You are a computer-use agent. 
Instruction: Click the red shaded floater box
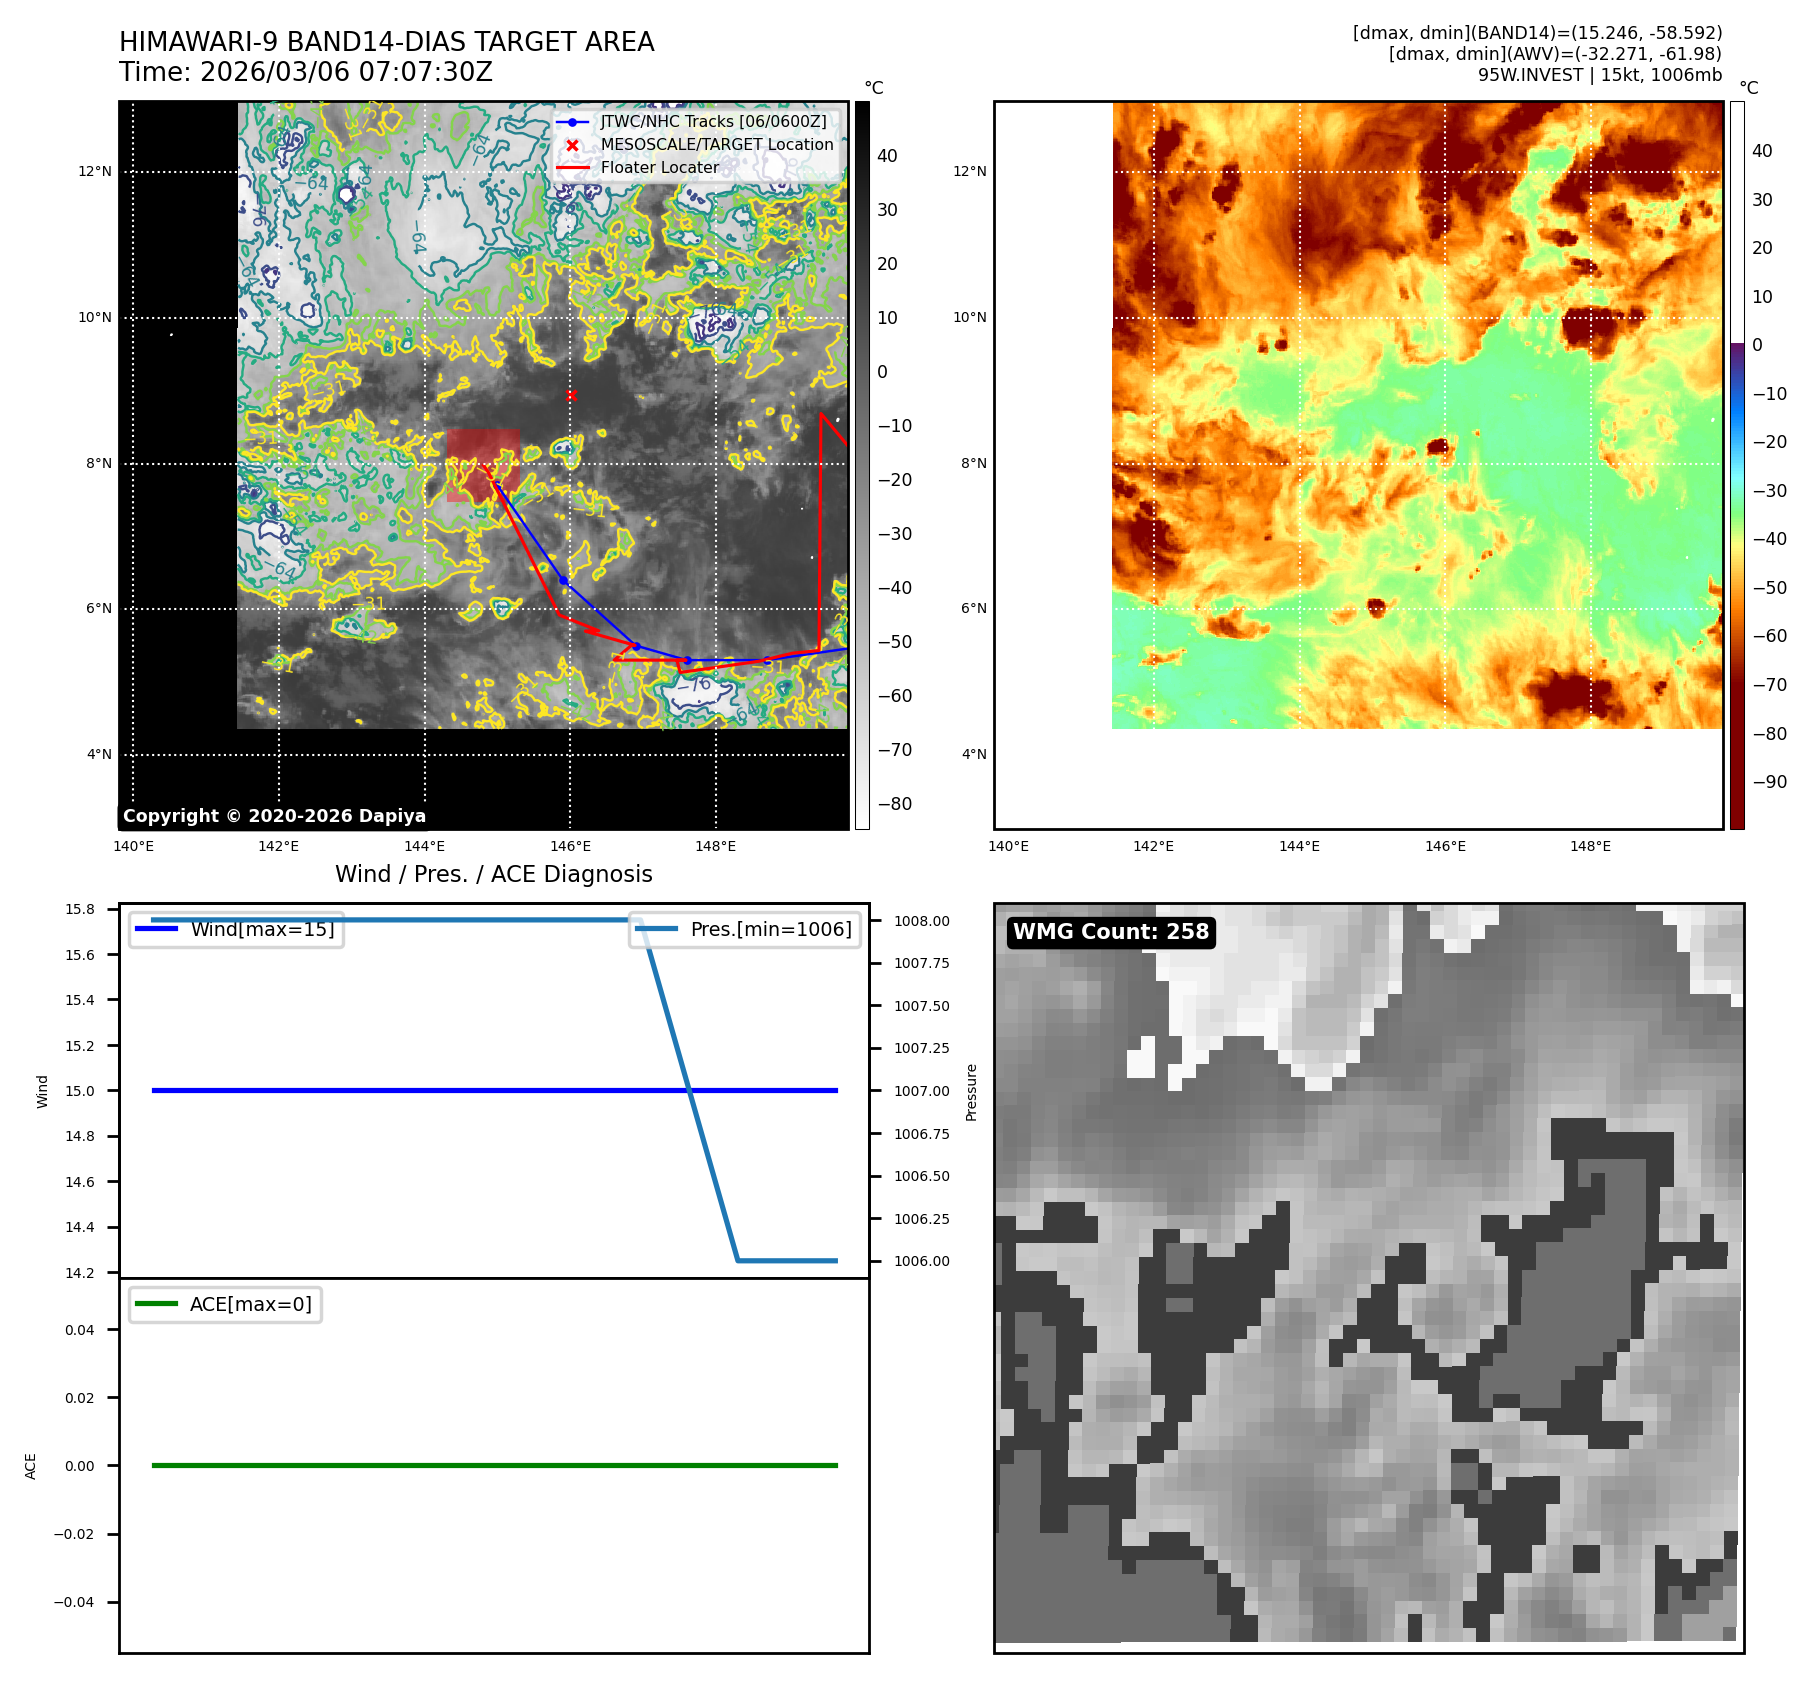pos(483,465)
